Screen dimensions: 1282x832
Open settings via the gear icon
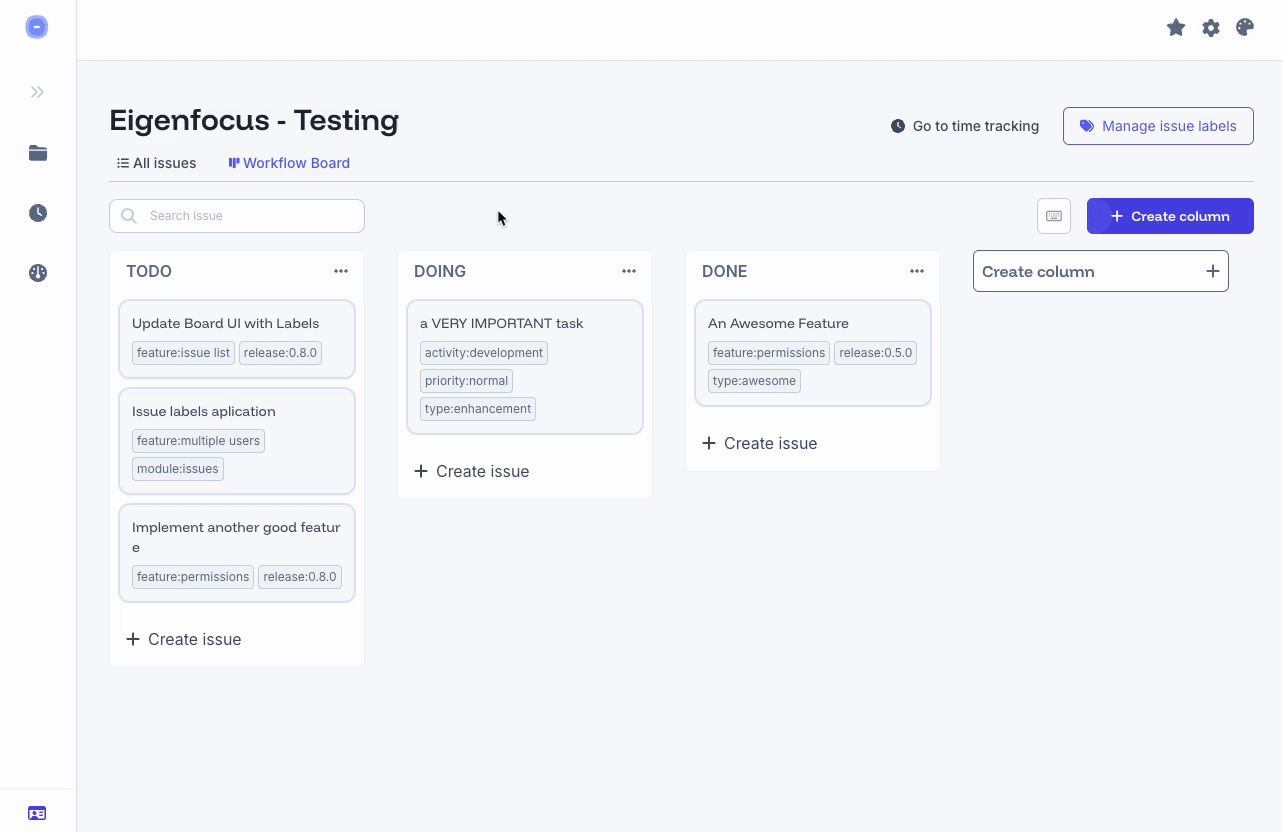pyautogui.click(x=1211, y=28)
